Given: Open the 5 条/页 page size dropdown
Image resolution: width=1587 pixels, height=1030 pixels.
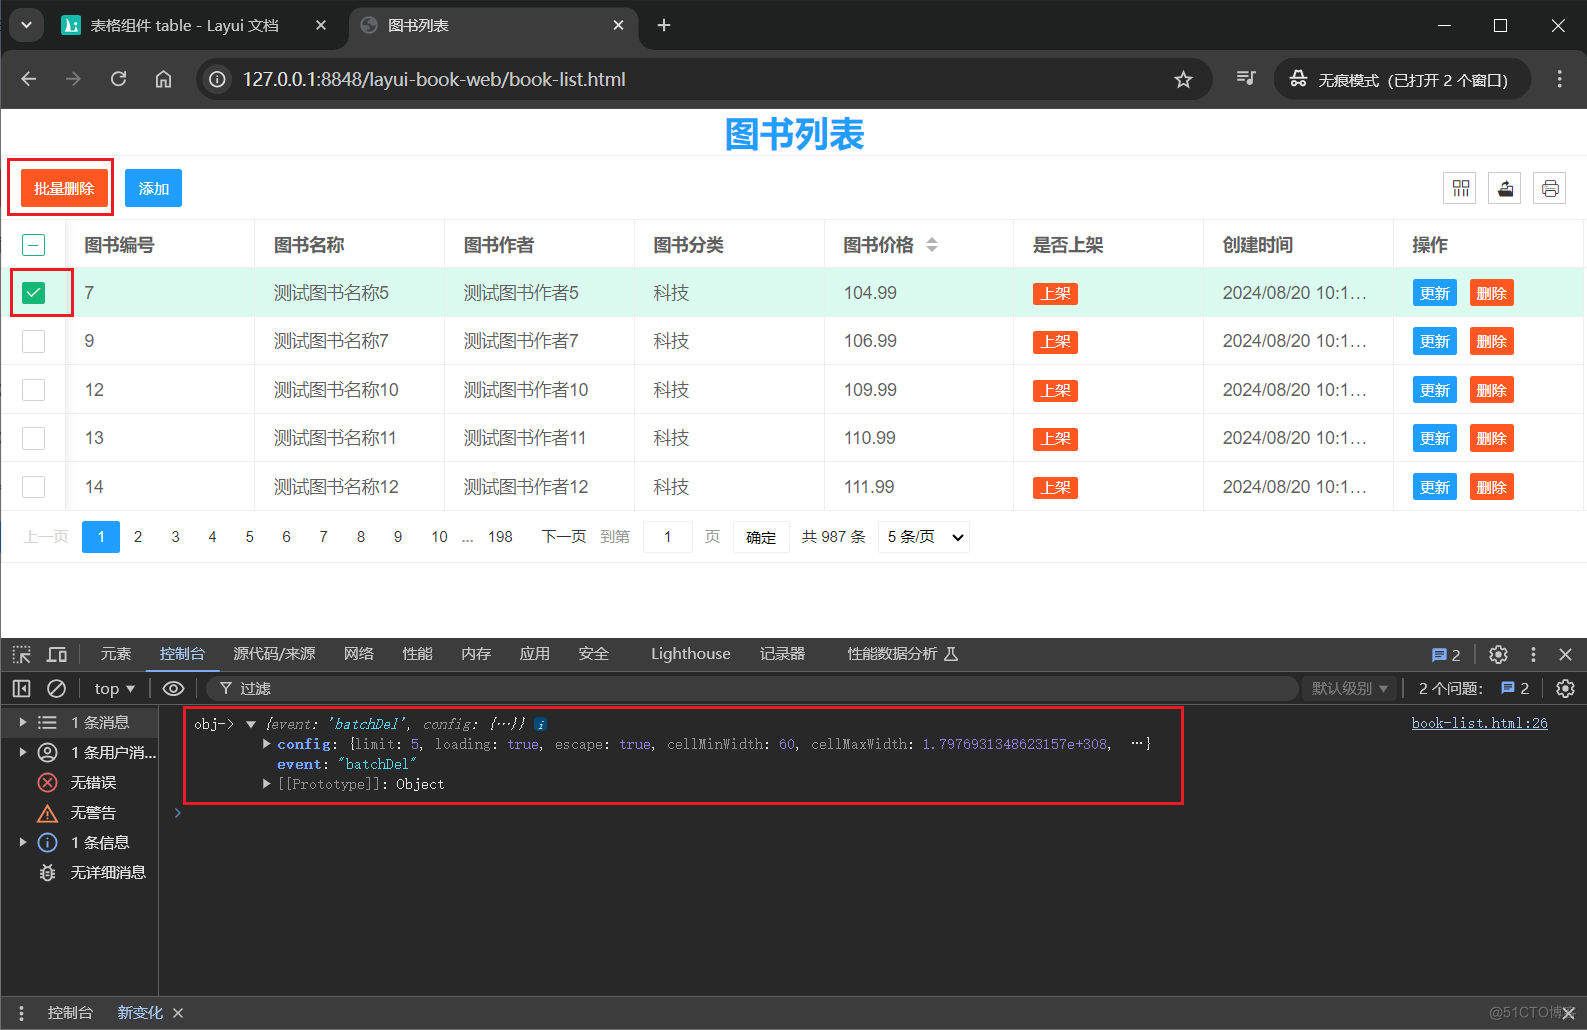Looking at the screenshot, I should pyautogui.click(x=924, y=537).
